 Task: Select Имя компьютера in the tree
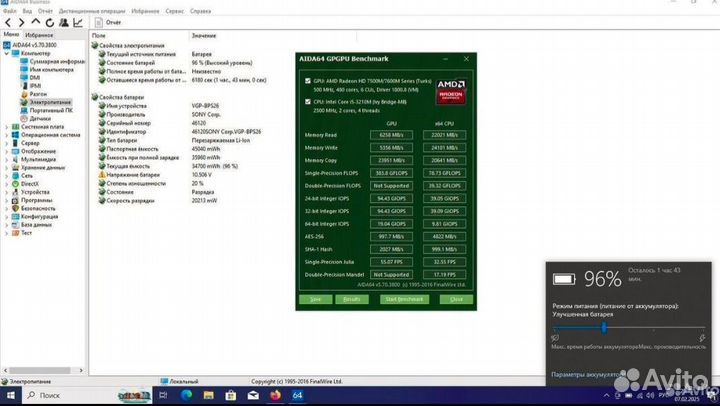(47, 69)
